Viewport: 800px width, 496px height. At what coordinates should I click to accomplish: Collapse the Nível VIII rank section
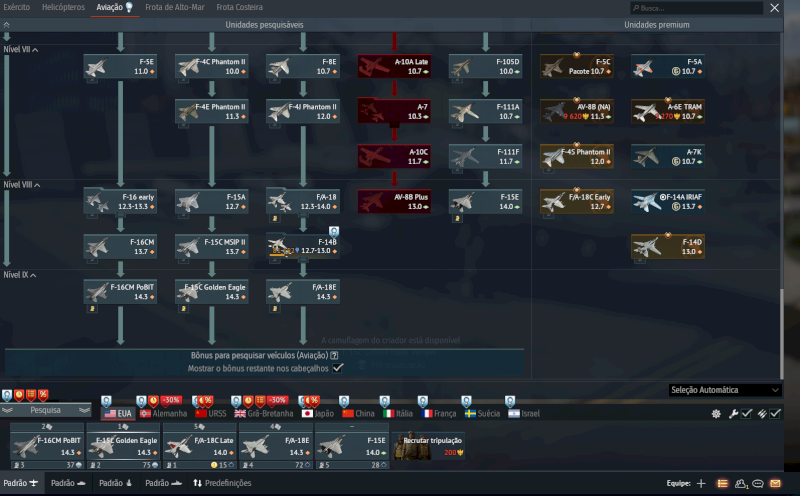coord(21,185)
